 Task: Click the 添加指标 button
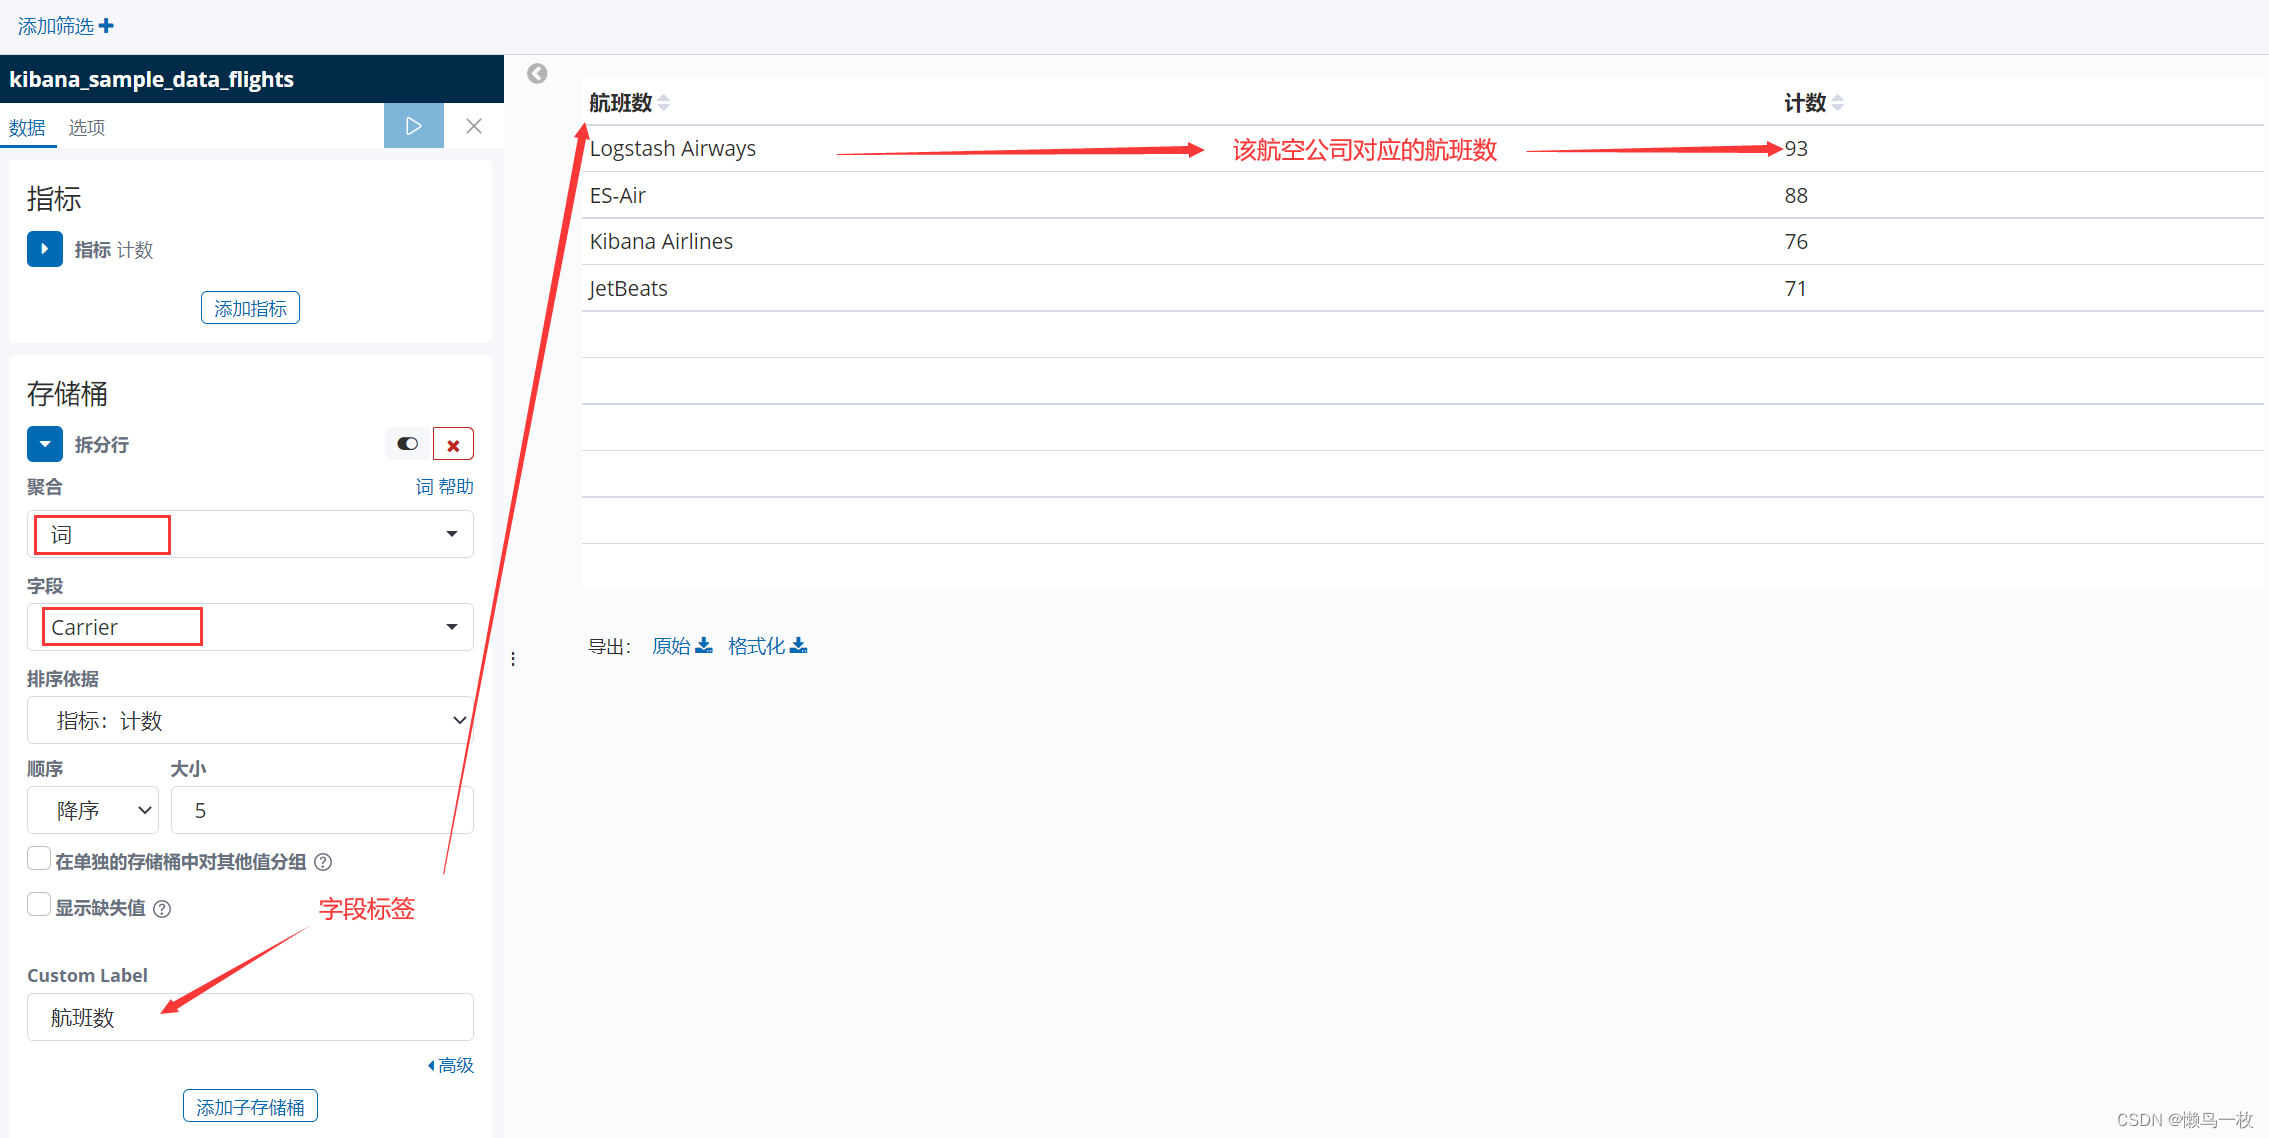click(x=250, y=308)
